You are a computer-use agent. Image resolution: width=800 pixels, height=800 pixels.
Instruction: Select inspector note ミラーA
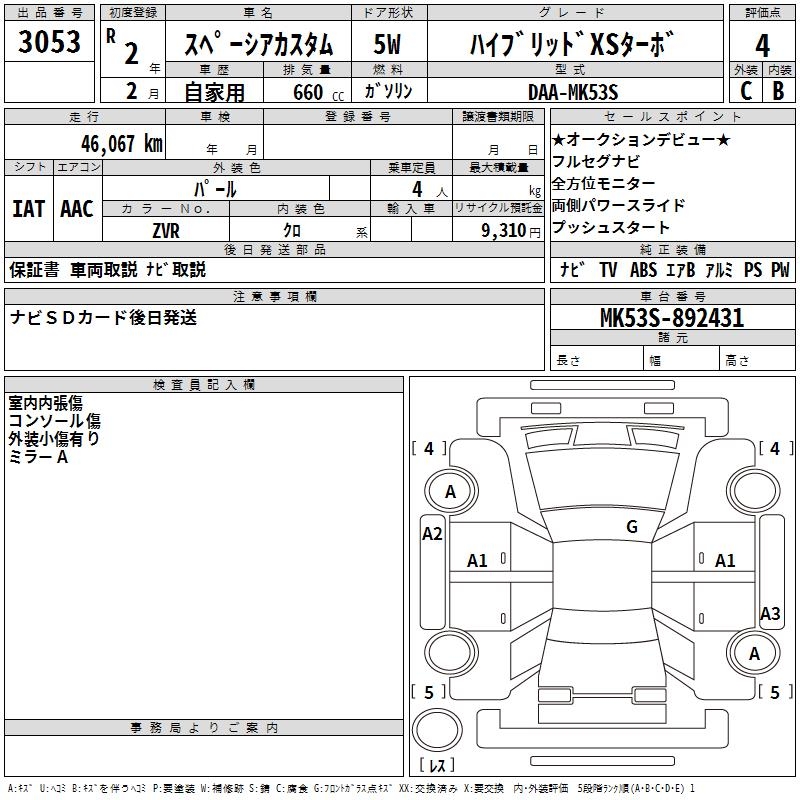(38, 457)
